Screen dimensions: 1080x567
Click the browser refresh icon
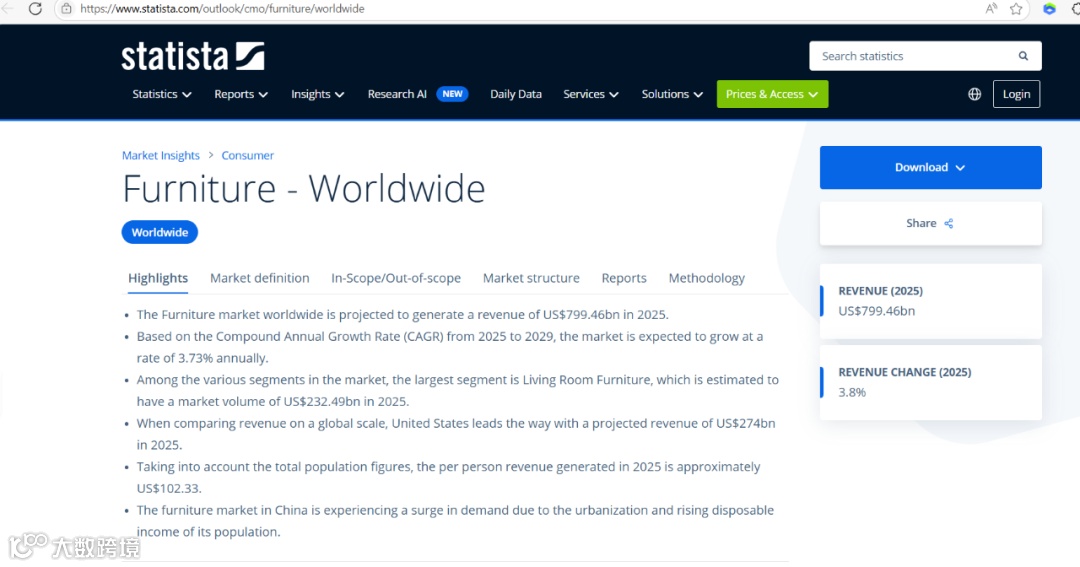[35, 9]
